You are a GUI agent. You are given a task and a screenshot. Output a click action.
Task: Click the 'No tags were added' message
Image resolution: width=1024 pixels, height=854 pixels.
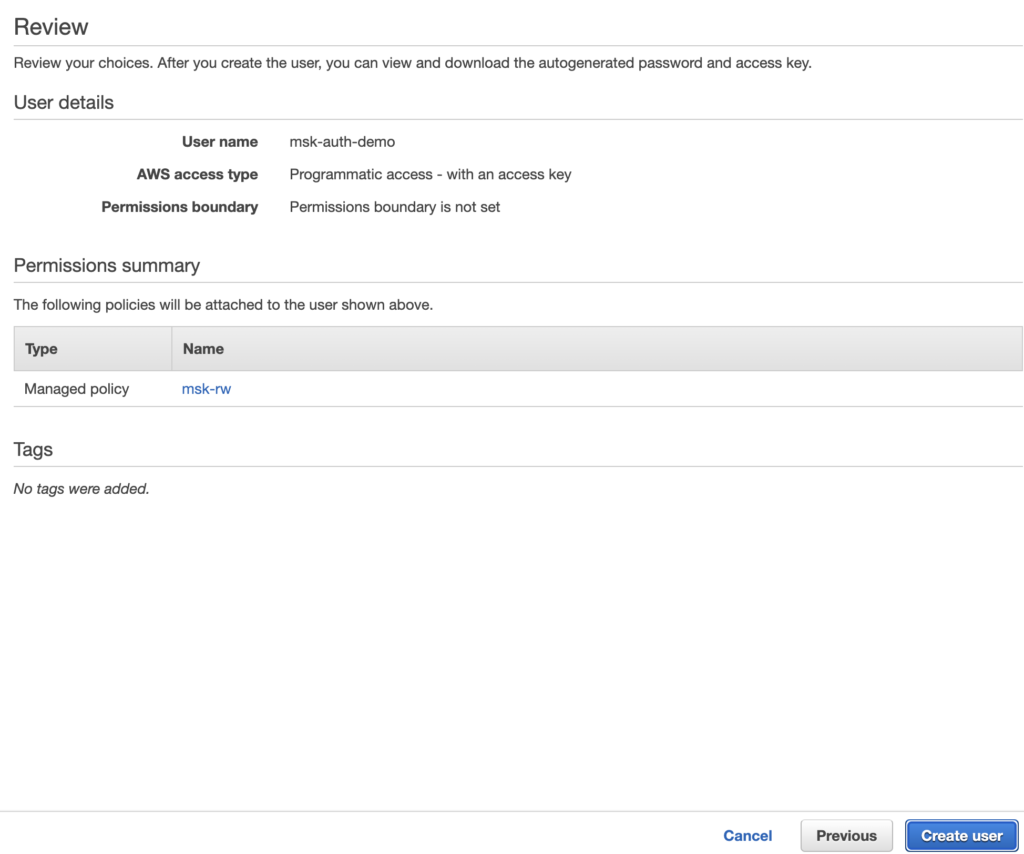point(81,489)
